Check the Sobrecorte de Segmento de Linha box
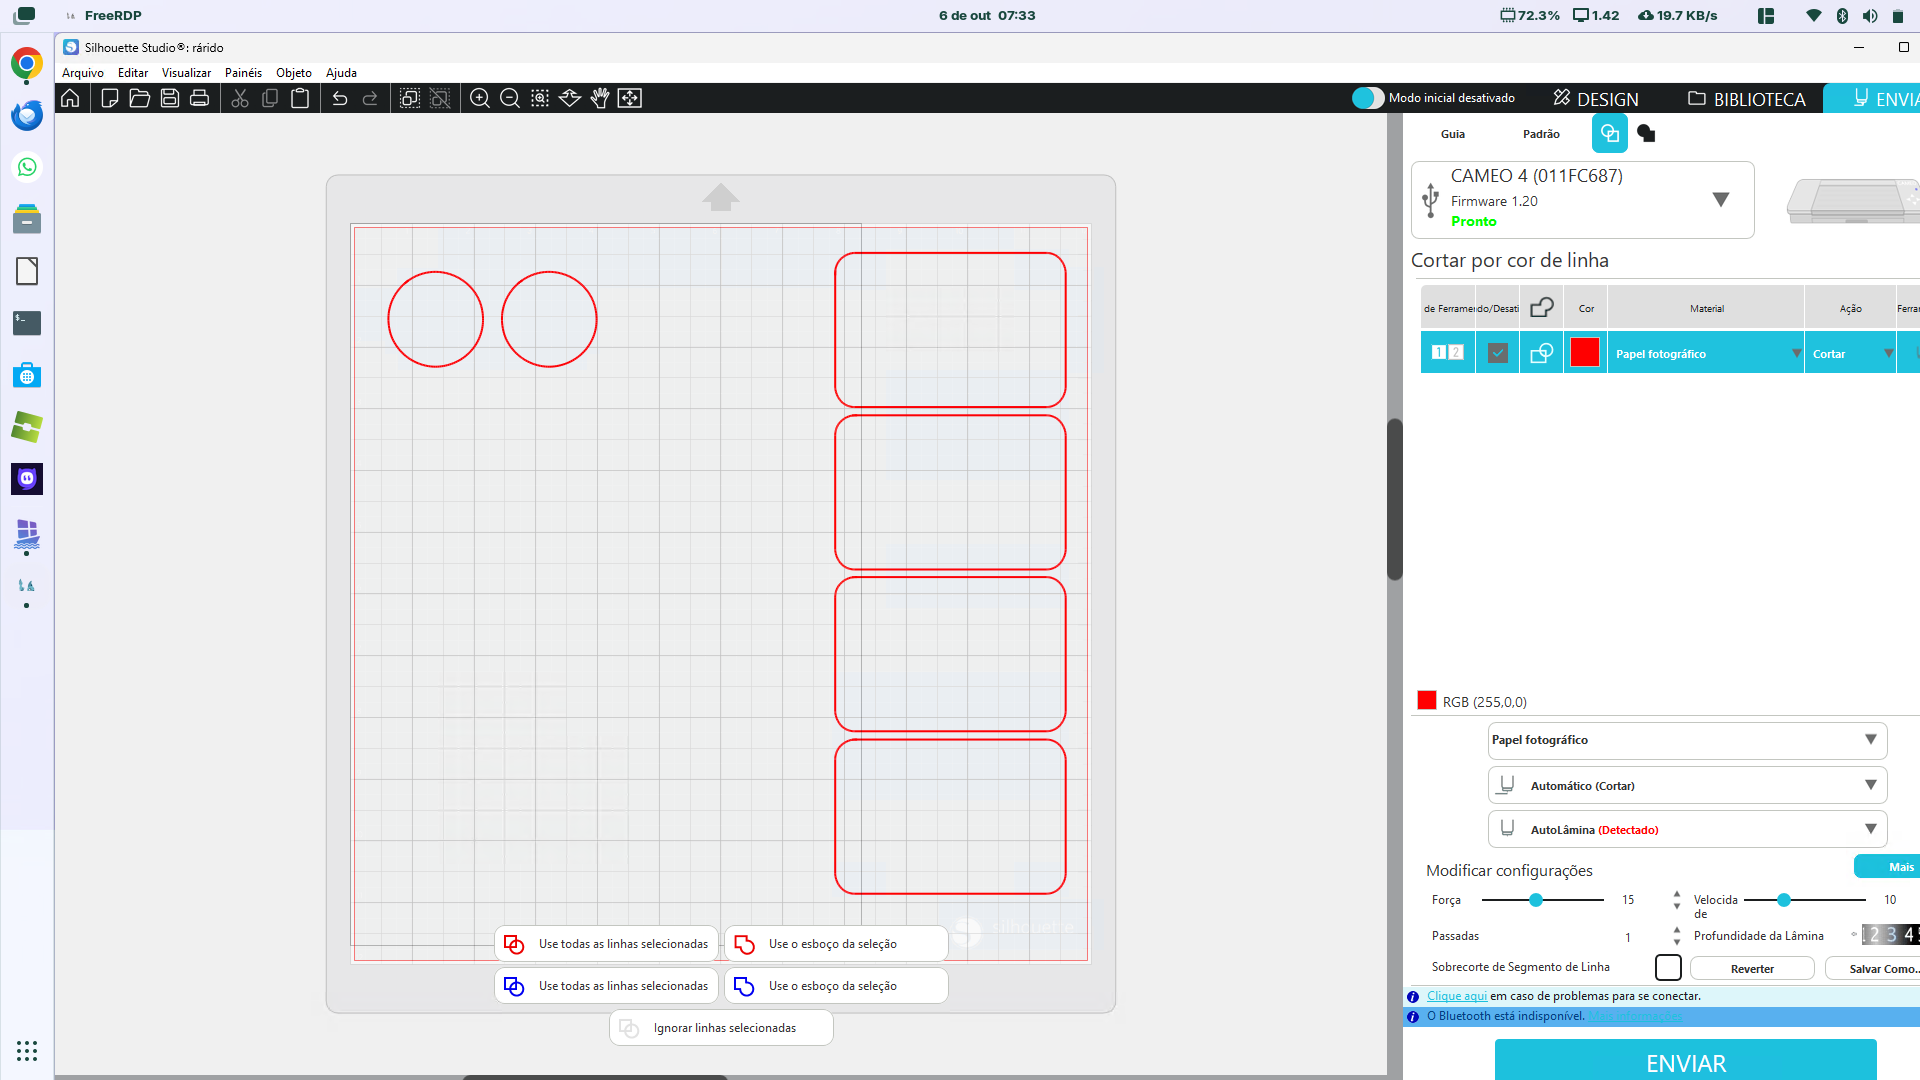The height and width of the screenshot is (1080, 1920). tap(1668, 968)
